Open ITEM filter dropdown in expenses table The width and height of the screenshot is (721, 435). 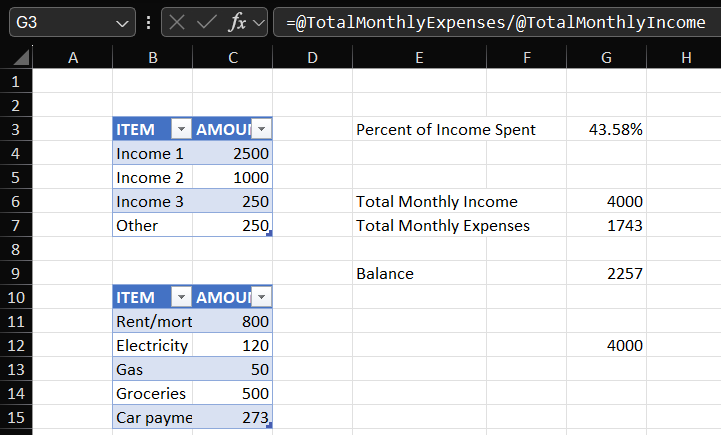[x=181, y=297]
